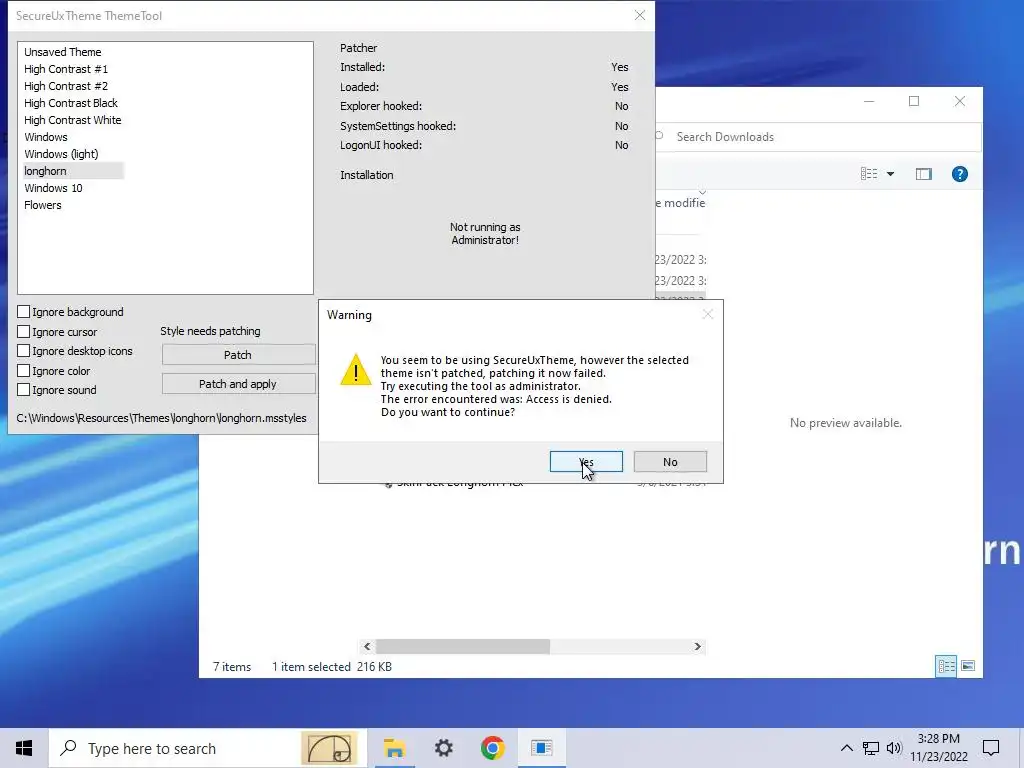
Task: Click the Search Downloads field in Explorer
Action: click(x=816, y=136)
